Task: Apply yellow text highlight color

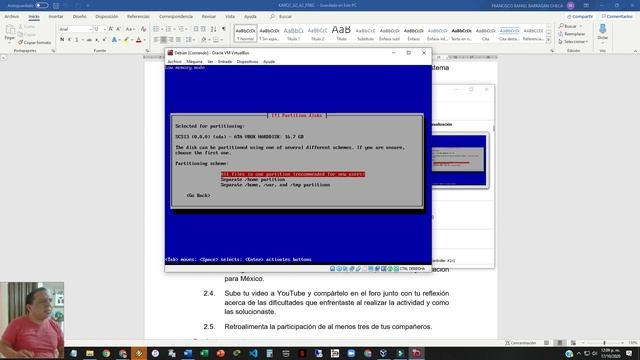Action: pos(126,40)
